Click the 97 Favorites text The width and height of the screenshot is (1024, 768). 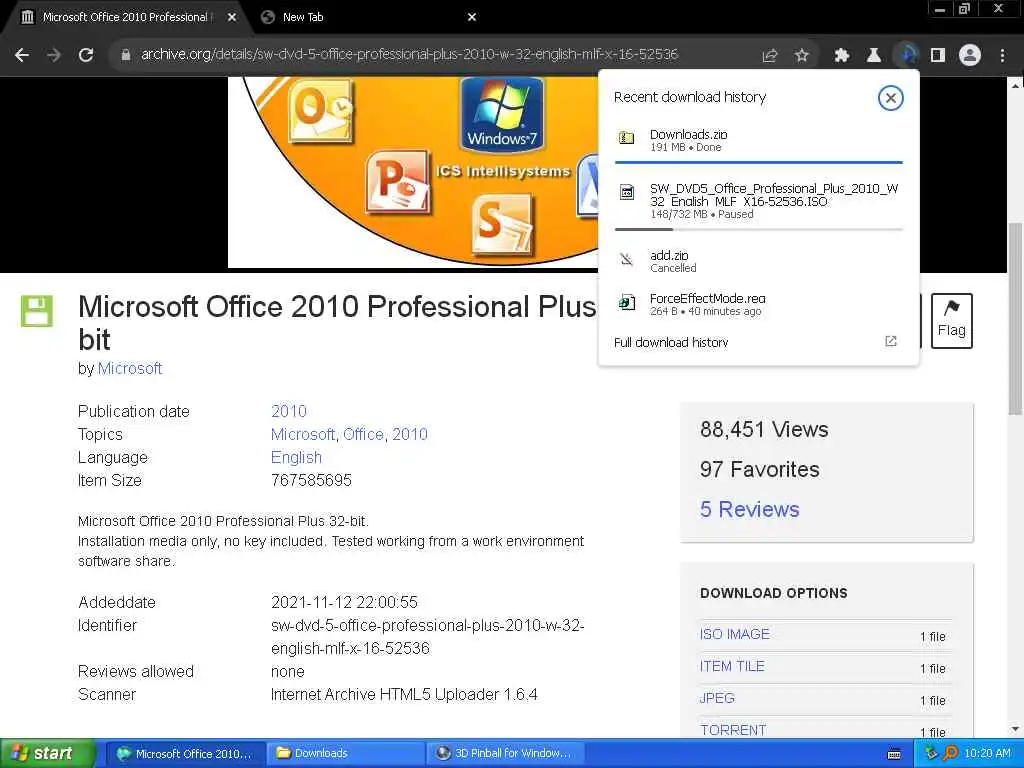pos(760,470)
